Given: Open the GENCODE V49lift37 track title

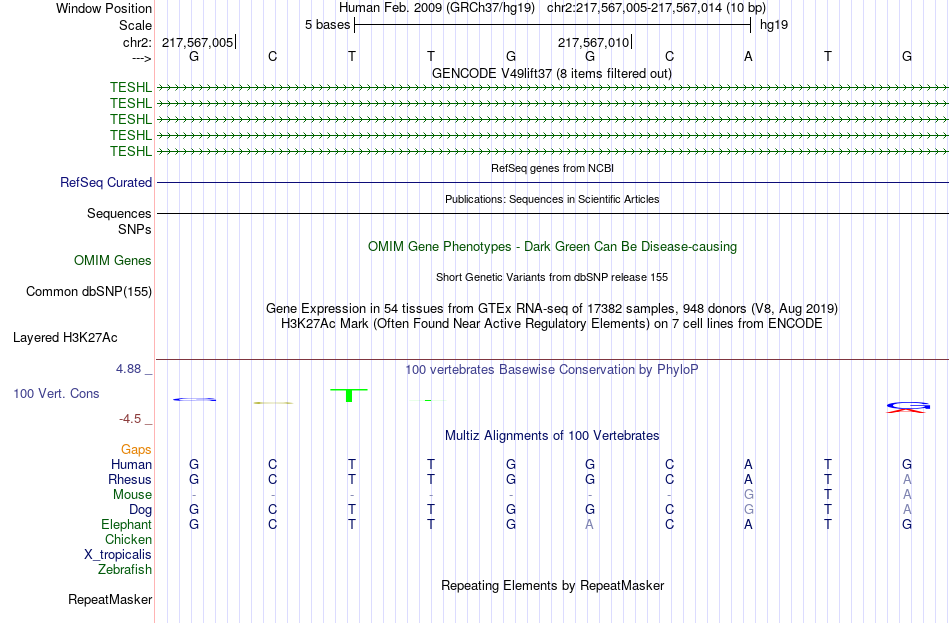Looking at the screenshot, I should 551,73.
